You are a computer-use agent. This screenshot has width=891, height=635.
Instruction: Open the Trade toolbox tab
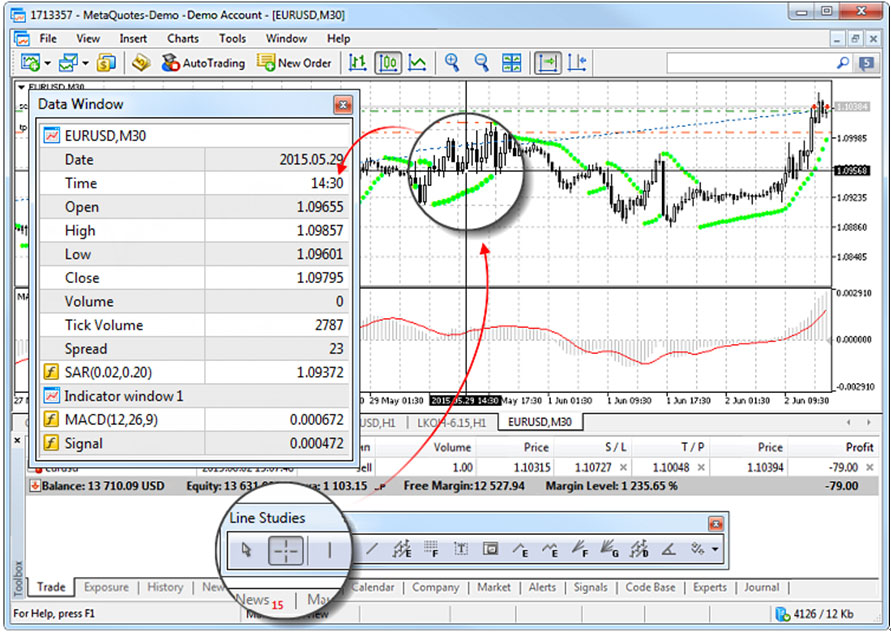pyautogui.click(x=51, y=587)
